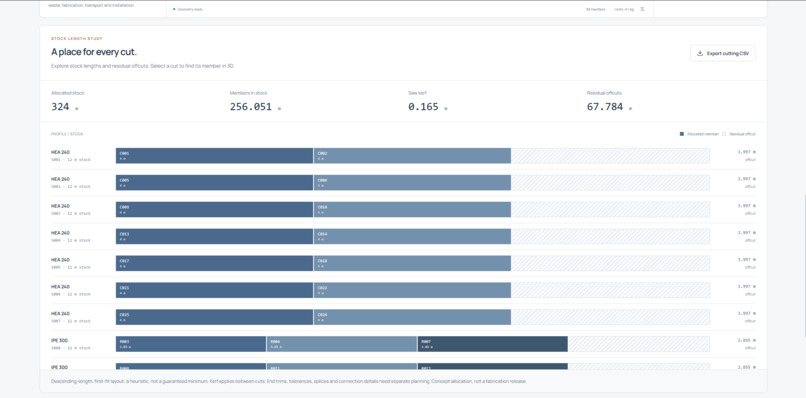Image resolution: width=806 pixels, height=398 pixels.
Task: Select the dark IPE 300 cut R007
Action: coord(492,344)
